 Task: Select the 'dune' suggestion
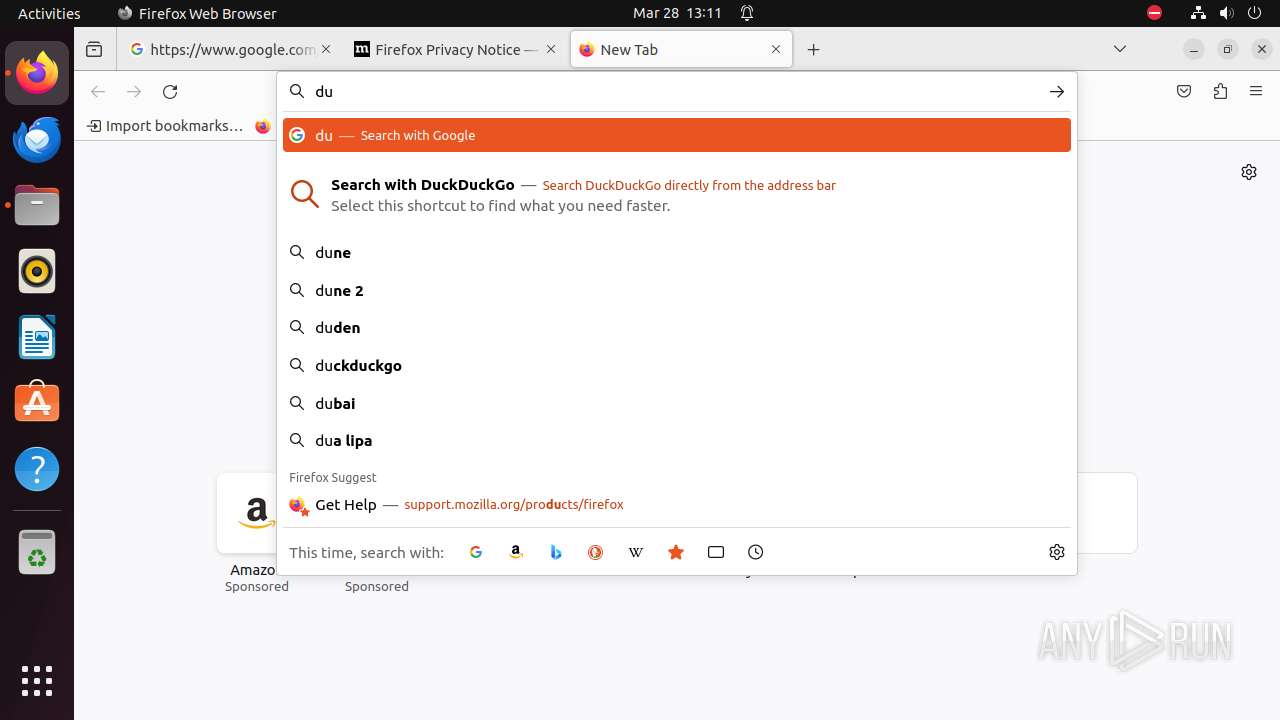[x=677, y=253]
